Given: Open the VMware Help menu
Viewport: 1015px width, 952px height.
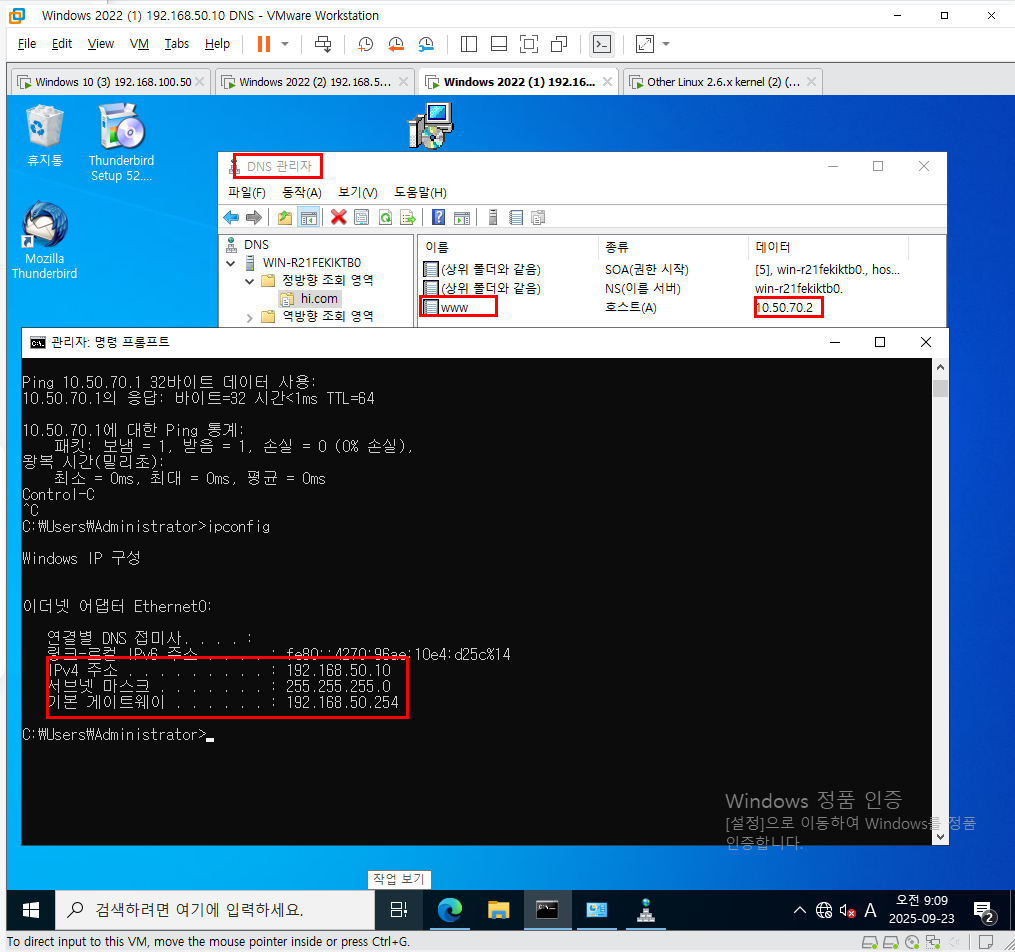Looking at the screenshot, I should (x=217, y=43).
